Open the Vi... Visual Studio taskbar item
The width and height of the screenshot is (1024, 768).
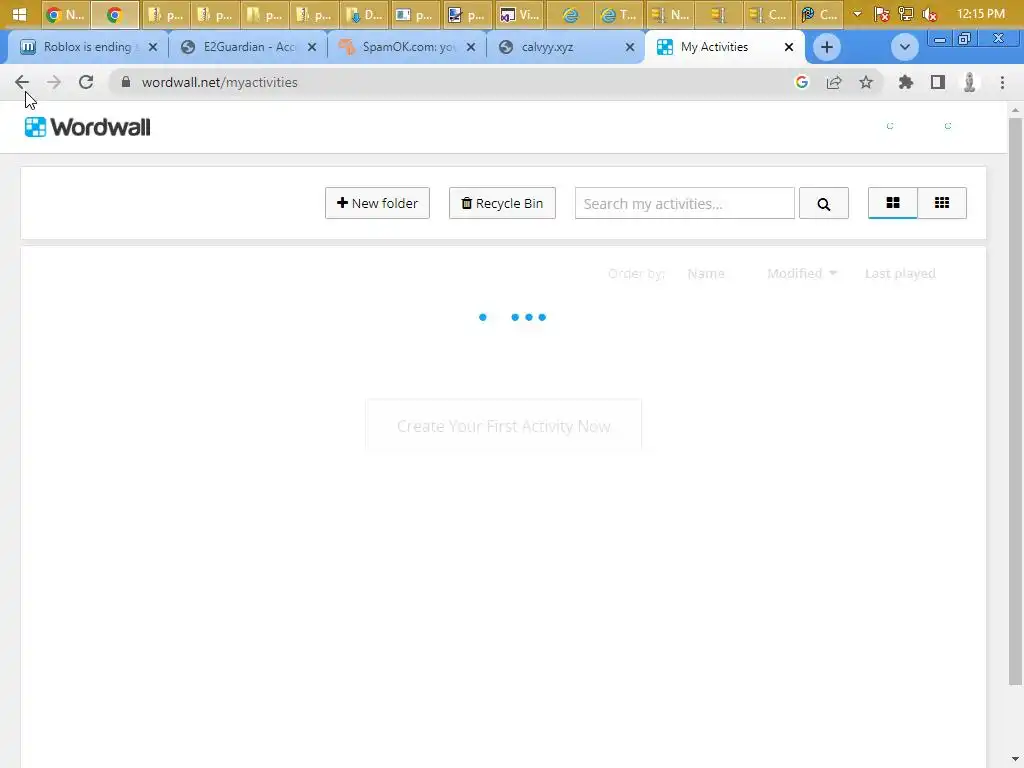[520, 14]
